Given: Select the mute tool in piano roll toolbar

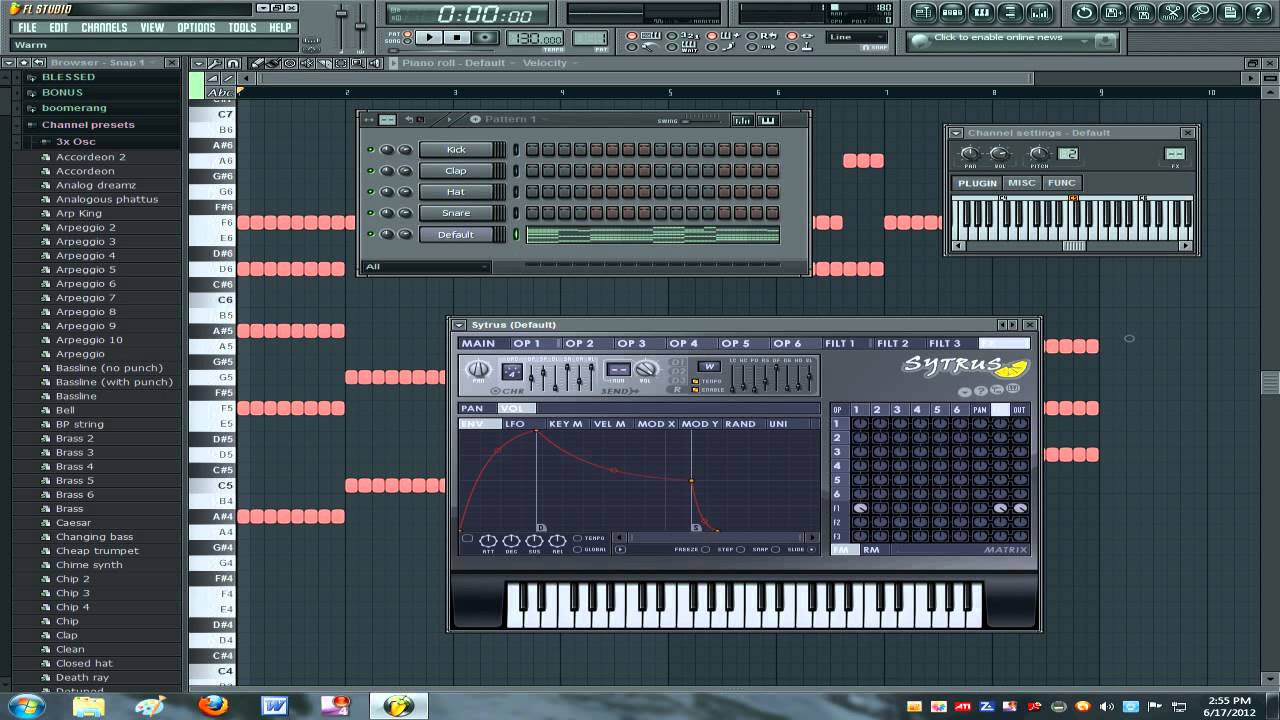Looking at the screenshot, I should (306, 63).
